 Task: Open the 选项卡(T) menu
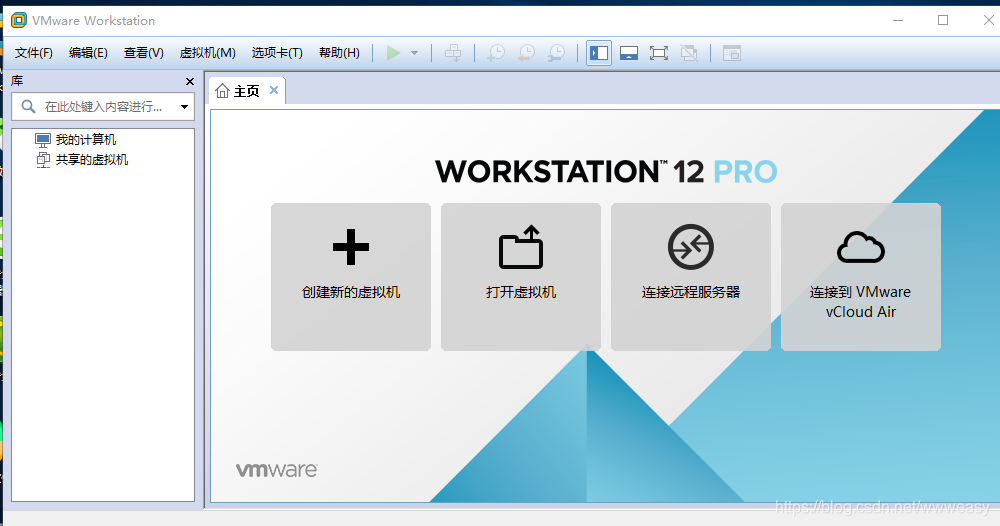(277, 53)
